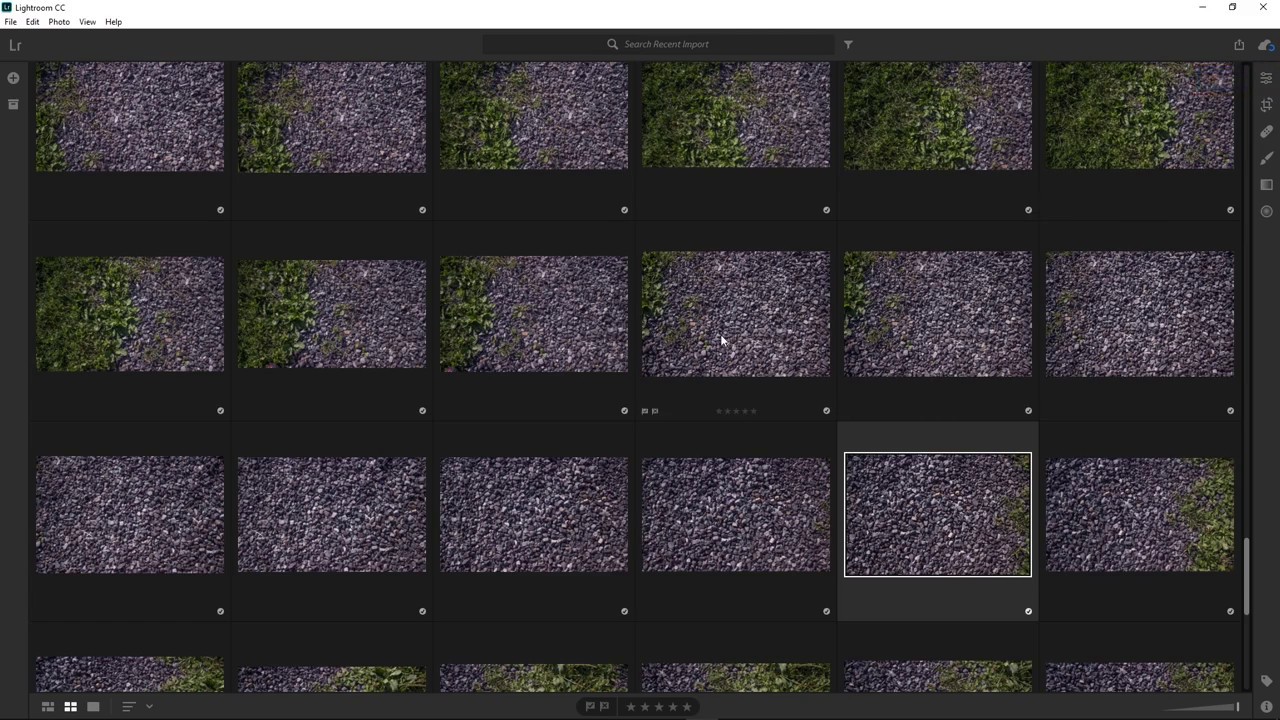Open the Photo menu
1280x720 pixels.
point(59,22)
